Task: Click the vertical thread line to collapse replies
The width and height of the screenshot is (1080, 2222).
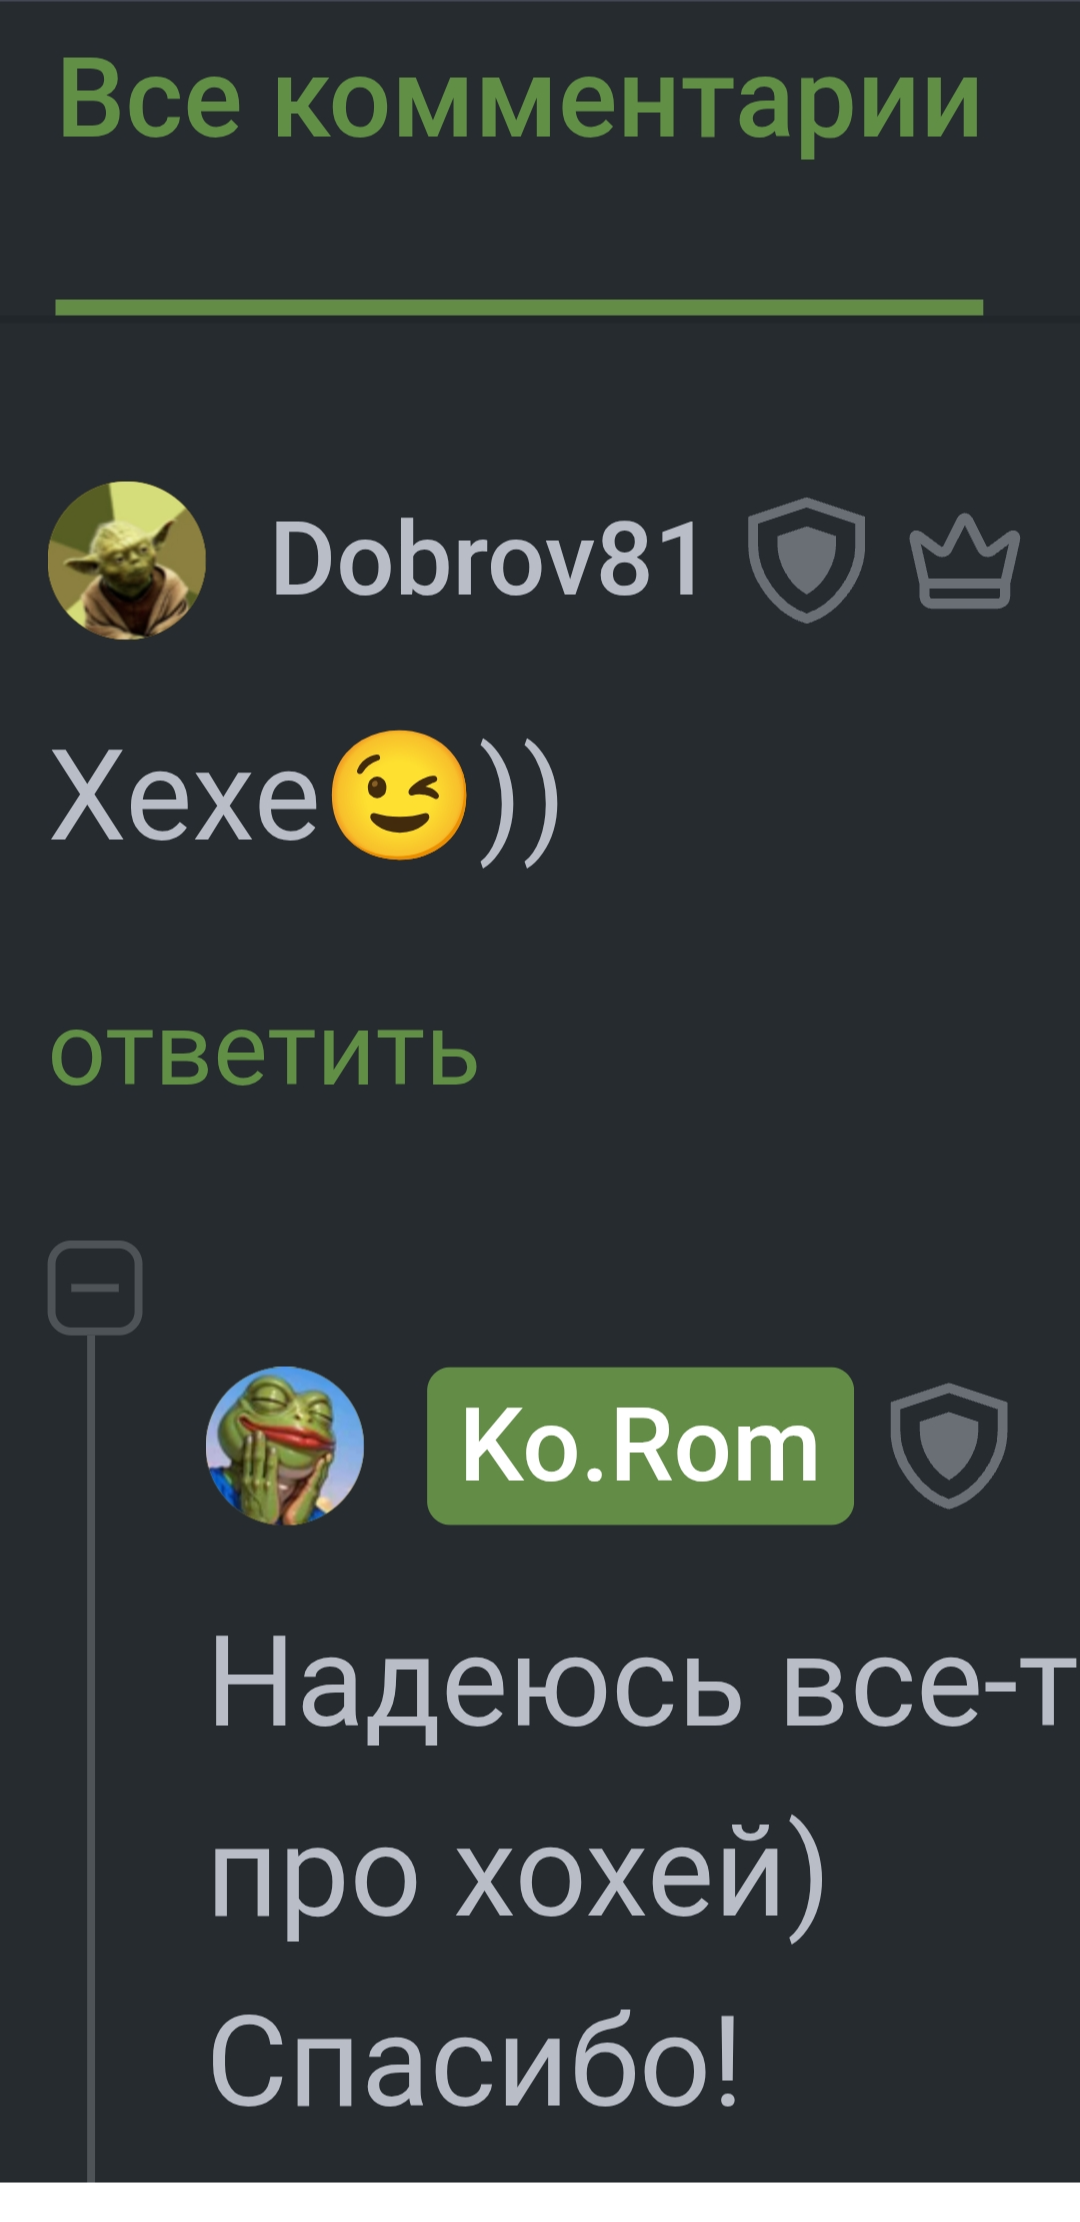Action: 91,1760
